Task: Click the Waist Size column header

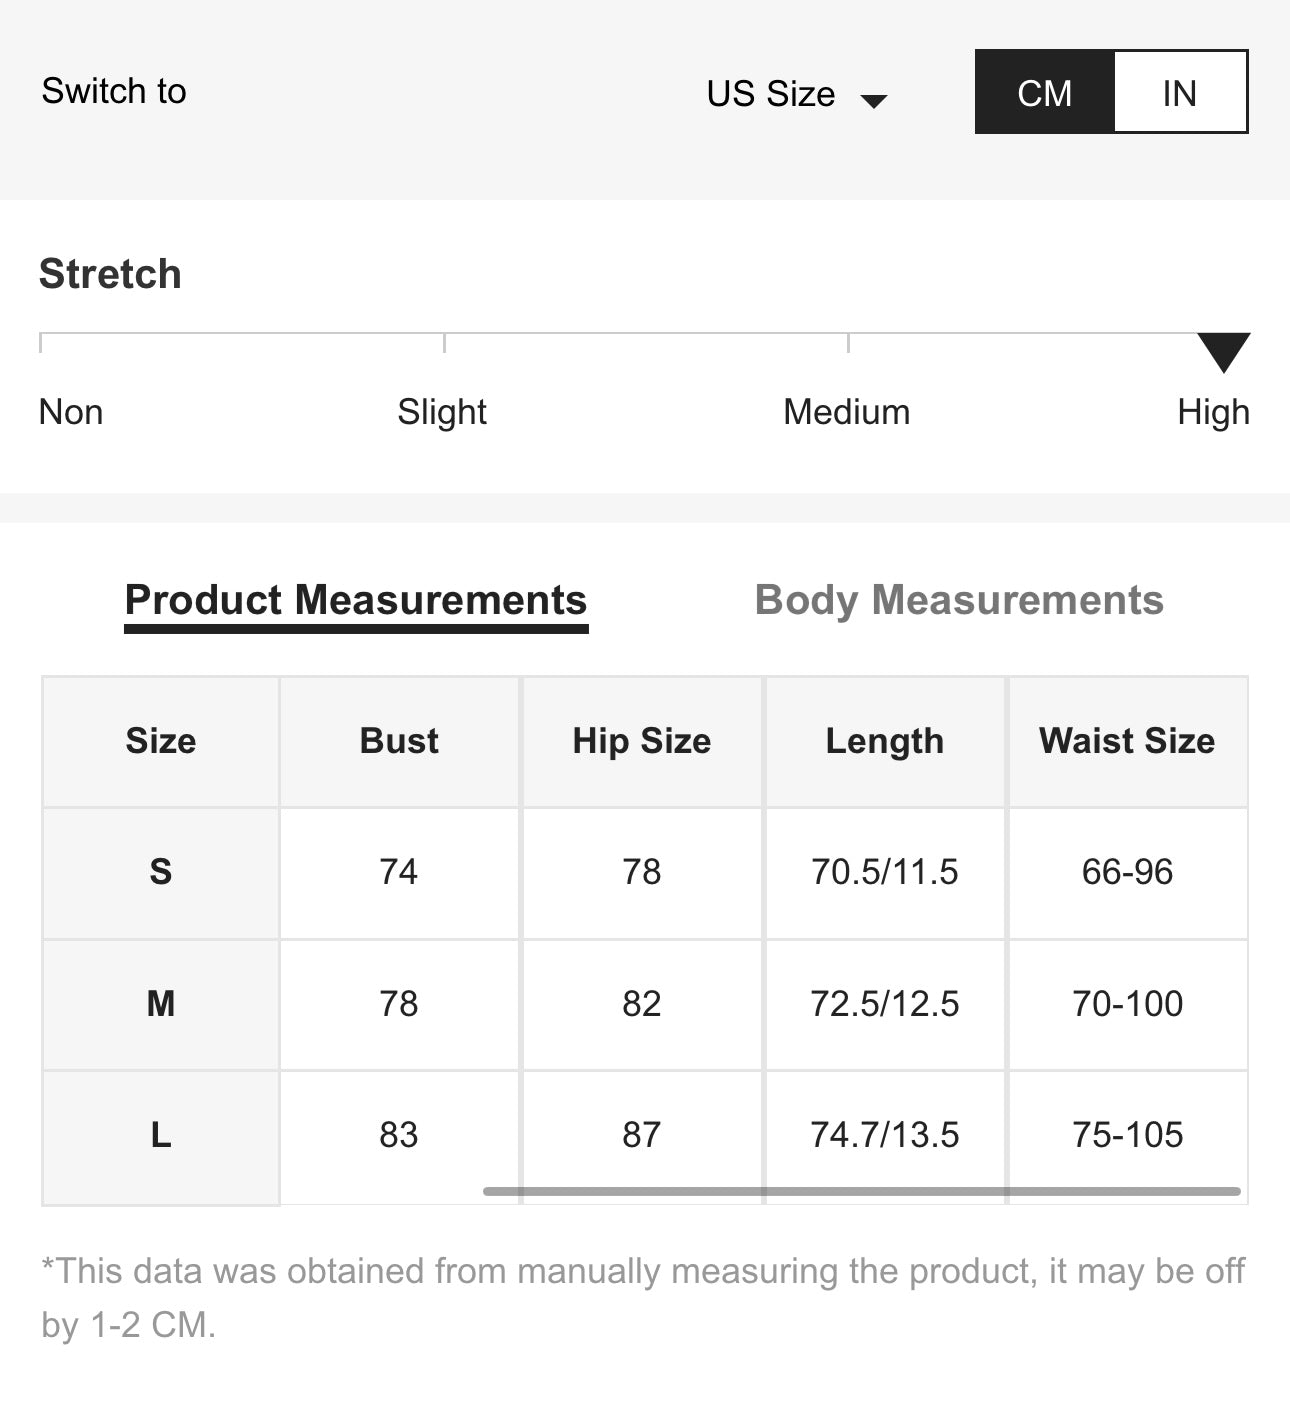Action: [x=1126, y=741]
